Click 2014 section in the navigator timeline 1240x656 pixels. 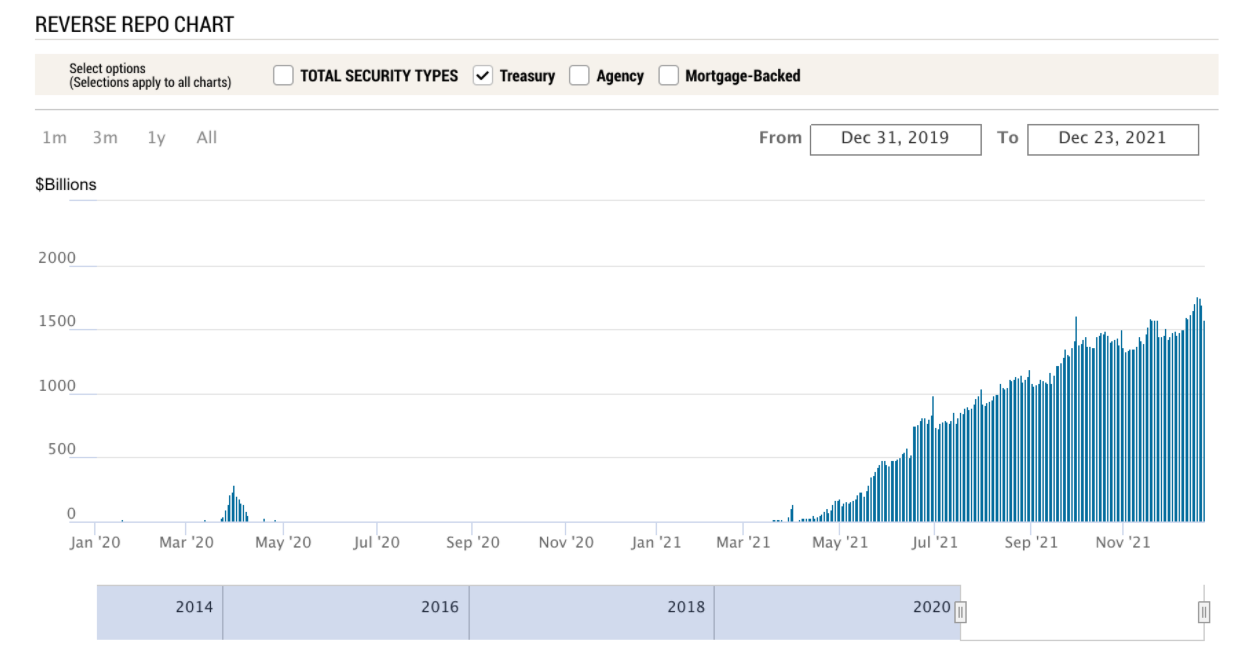[160, 612]
